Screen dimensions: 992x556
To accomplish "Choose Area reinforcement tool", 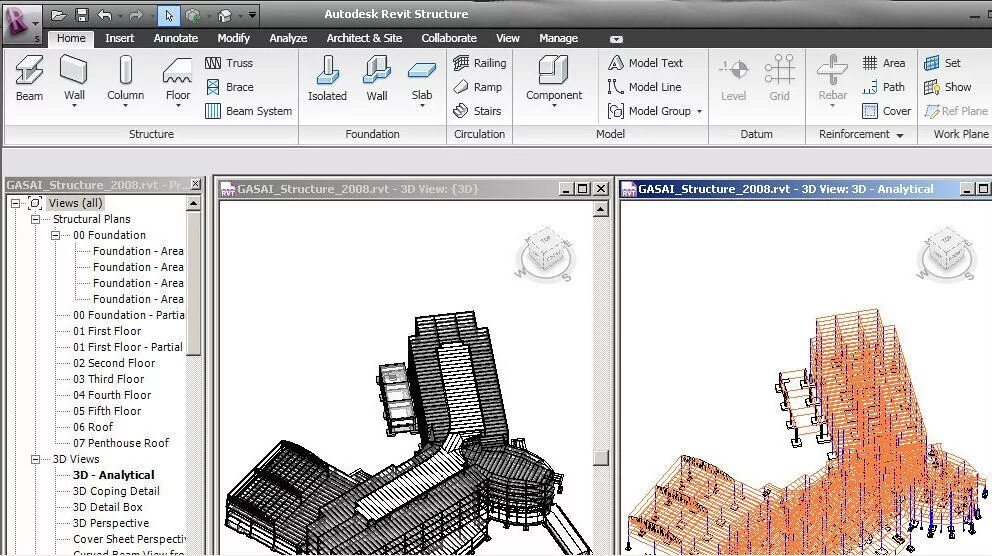I will coord(884,63).
